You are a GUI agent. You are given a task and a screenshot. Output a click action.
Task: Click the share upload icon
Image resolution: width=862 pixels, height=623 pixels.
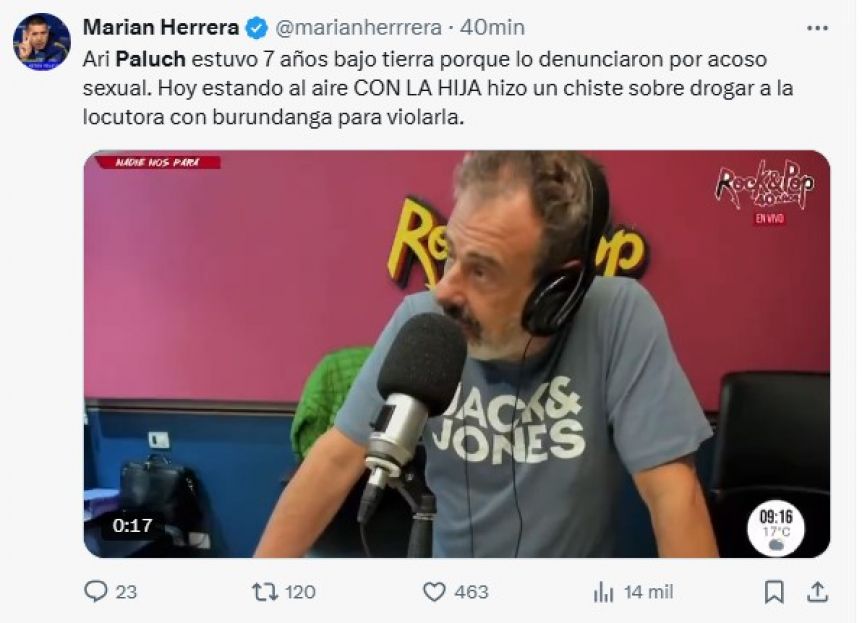point(817,592)
